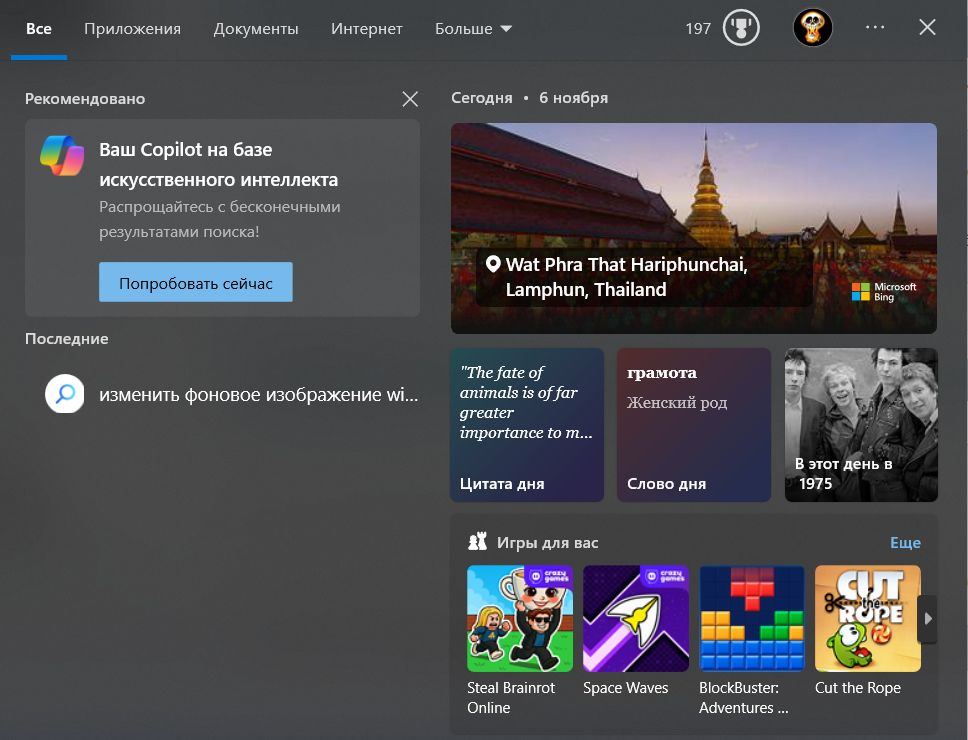This screenshot has width=968, height=740.
Task: Click the recent search magnifier icon
Action: coord(65,394)
